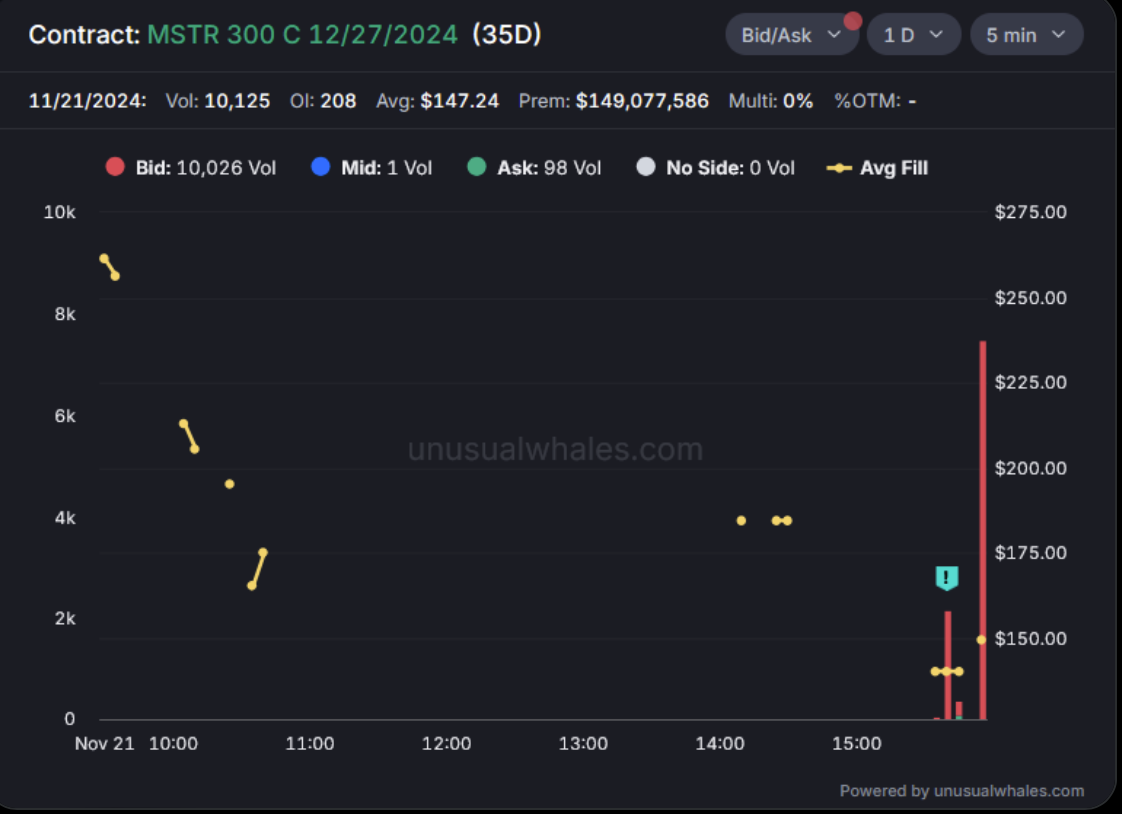
Task: Click the white No Side legend dot
Action: point(645,167)
